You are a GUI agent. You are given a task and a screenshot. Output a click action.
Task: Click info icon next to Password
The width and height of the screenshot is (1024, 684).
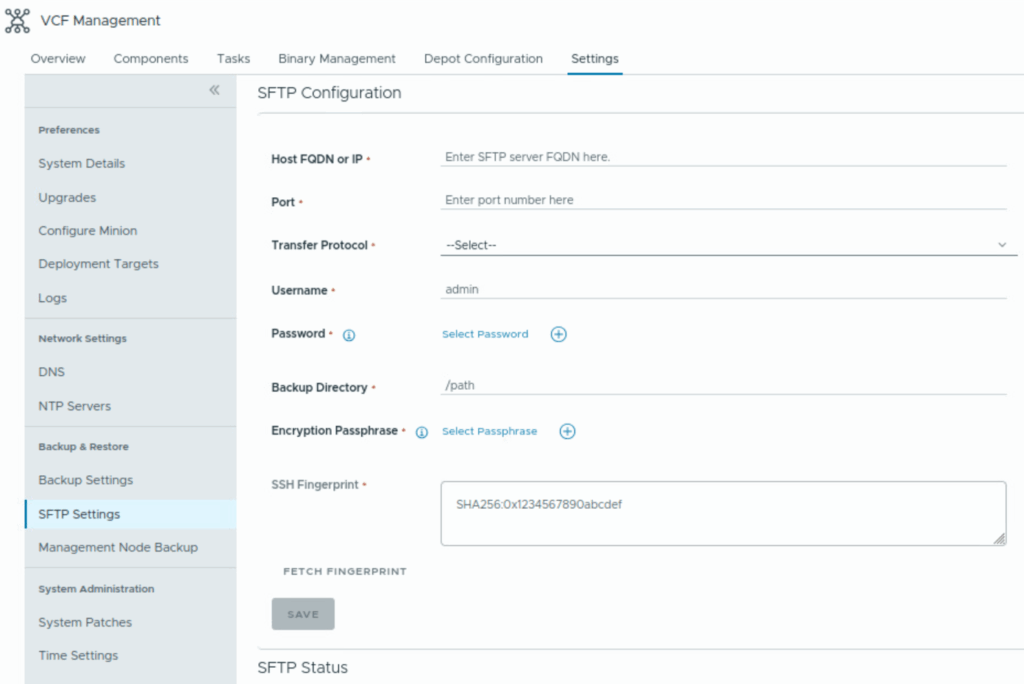(349, 335)
